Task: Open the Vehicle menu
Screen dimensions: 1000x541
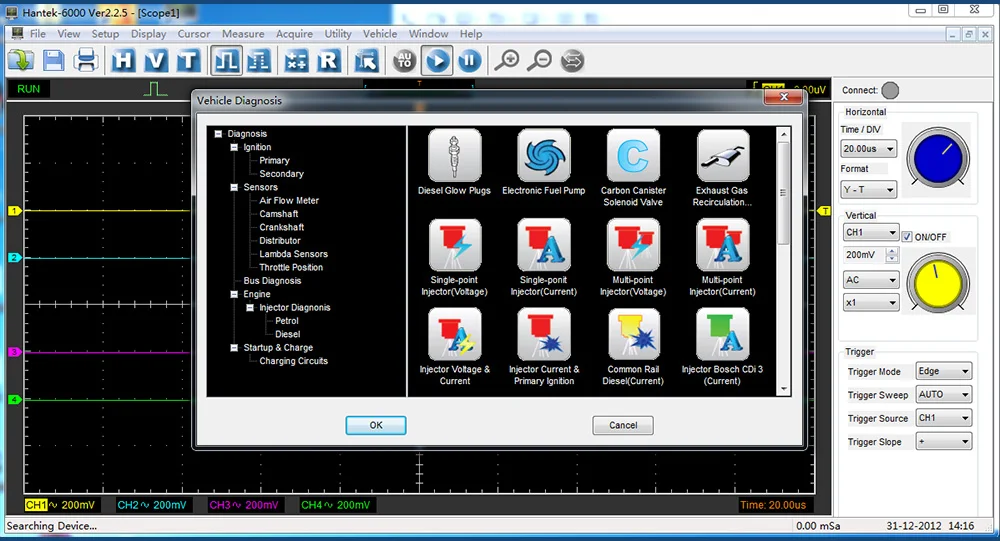Action: tap(379, 34)
